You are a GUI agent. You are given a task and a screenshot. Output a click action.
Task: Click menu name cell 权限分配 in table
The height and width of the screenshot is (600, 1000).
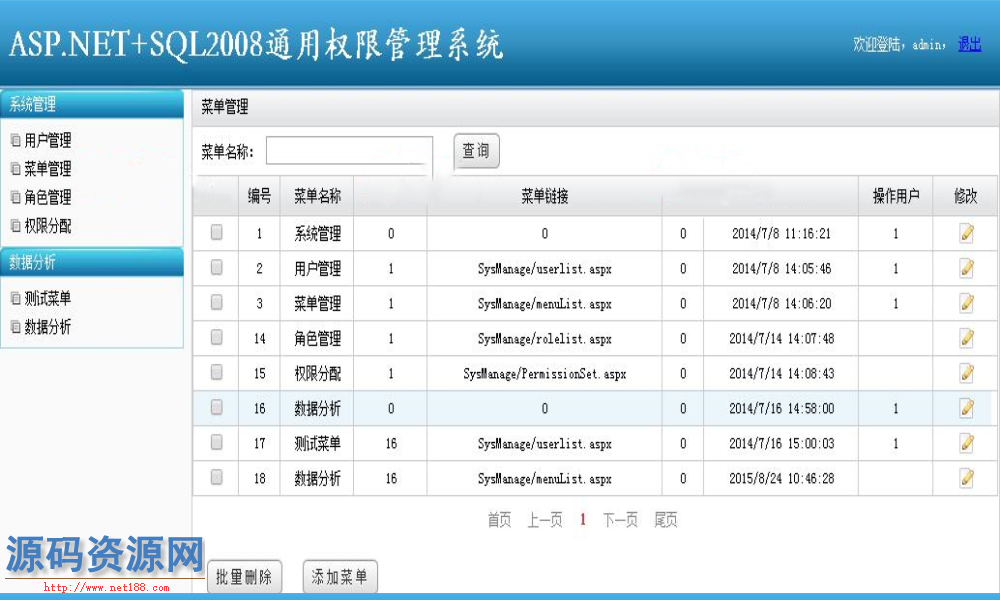317,374
